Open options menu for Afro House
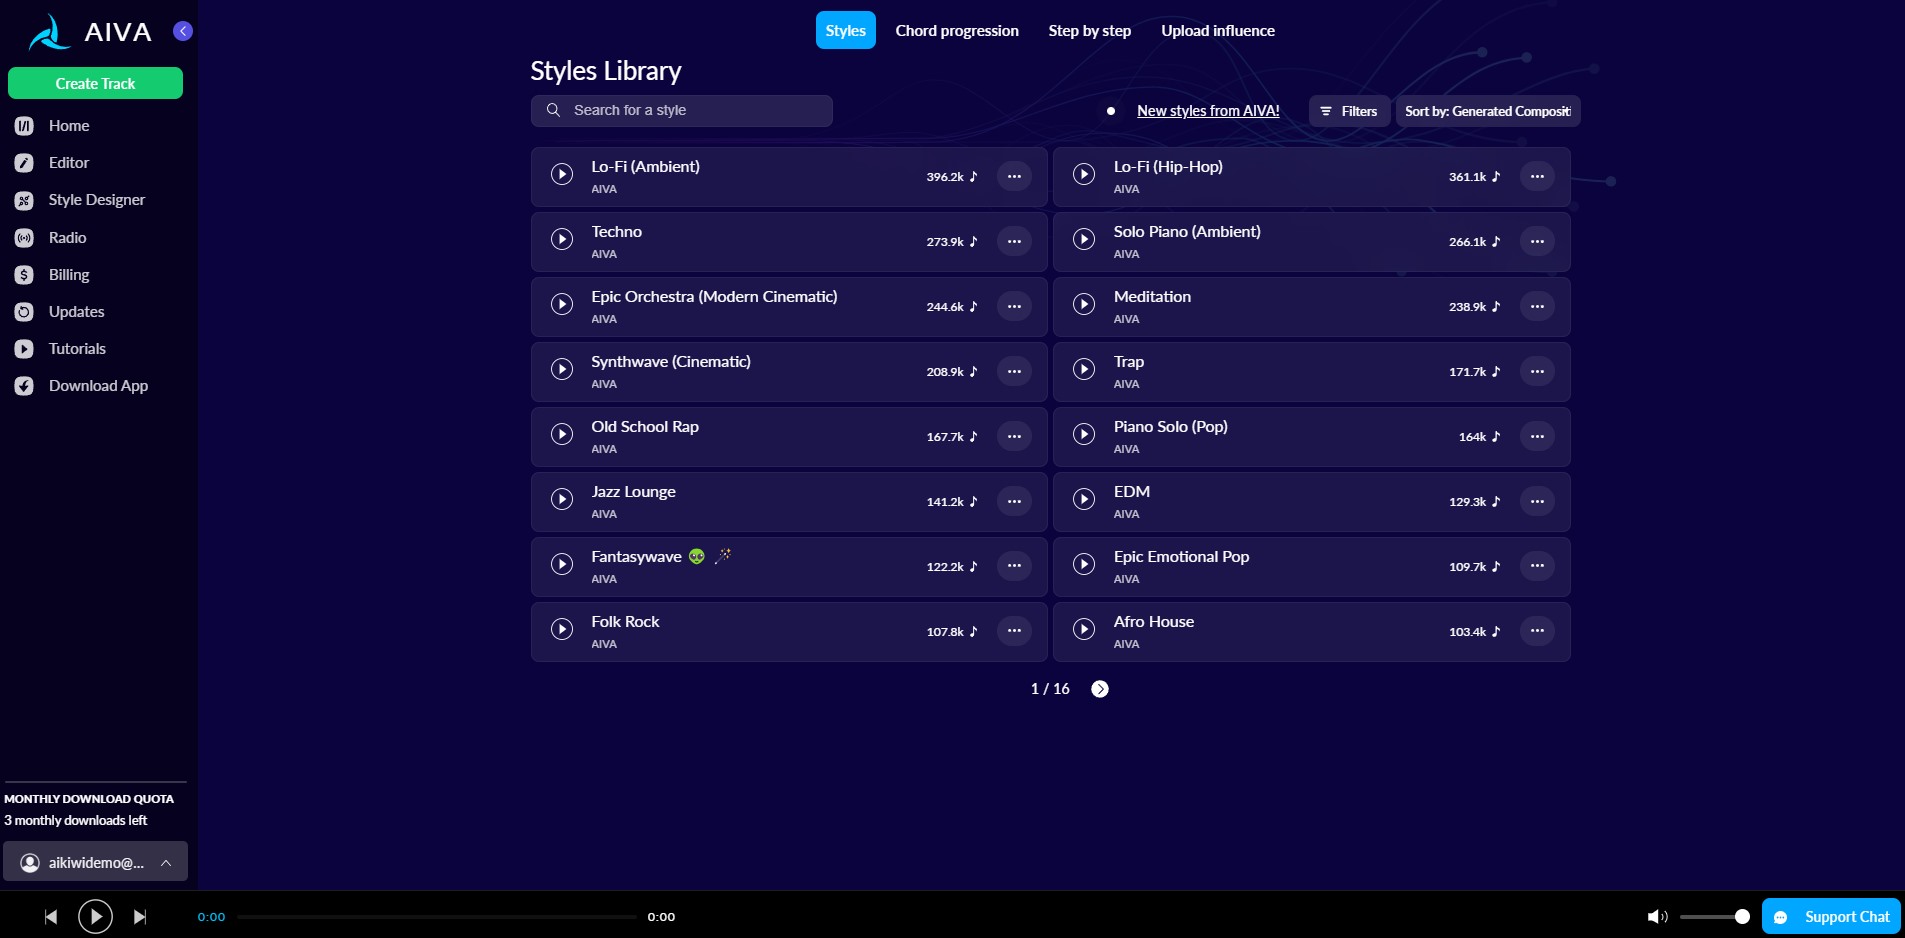 tap(1537, 631)
